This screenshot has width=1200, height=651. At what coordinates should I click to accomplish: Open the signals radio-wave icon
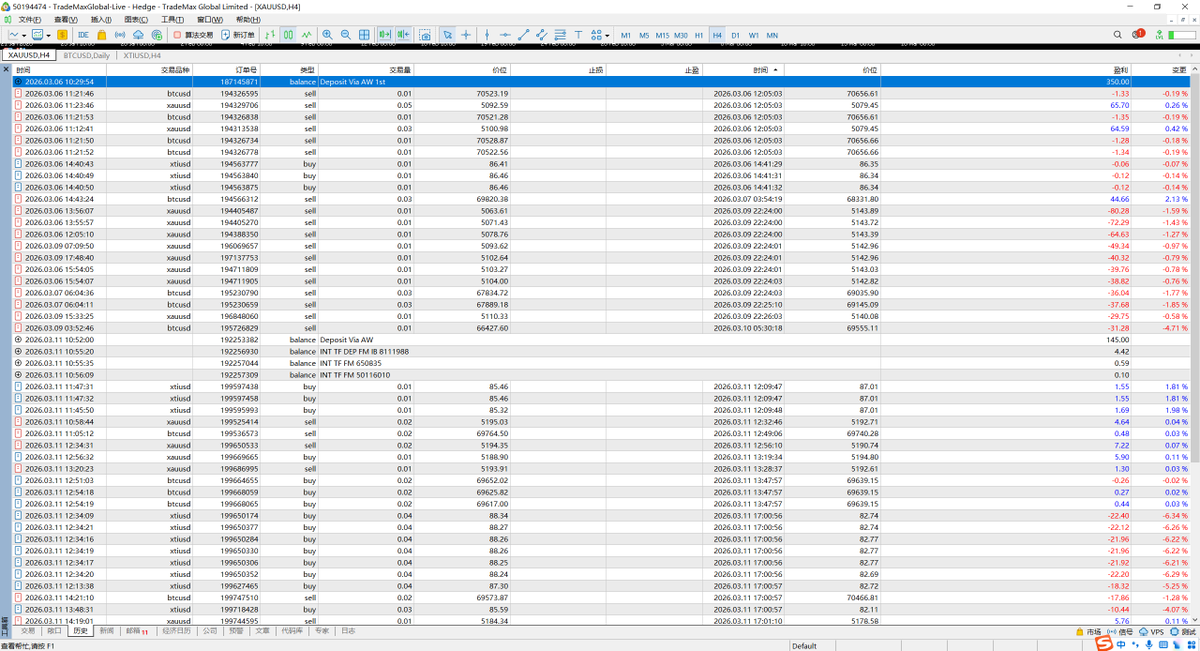119,35
